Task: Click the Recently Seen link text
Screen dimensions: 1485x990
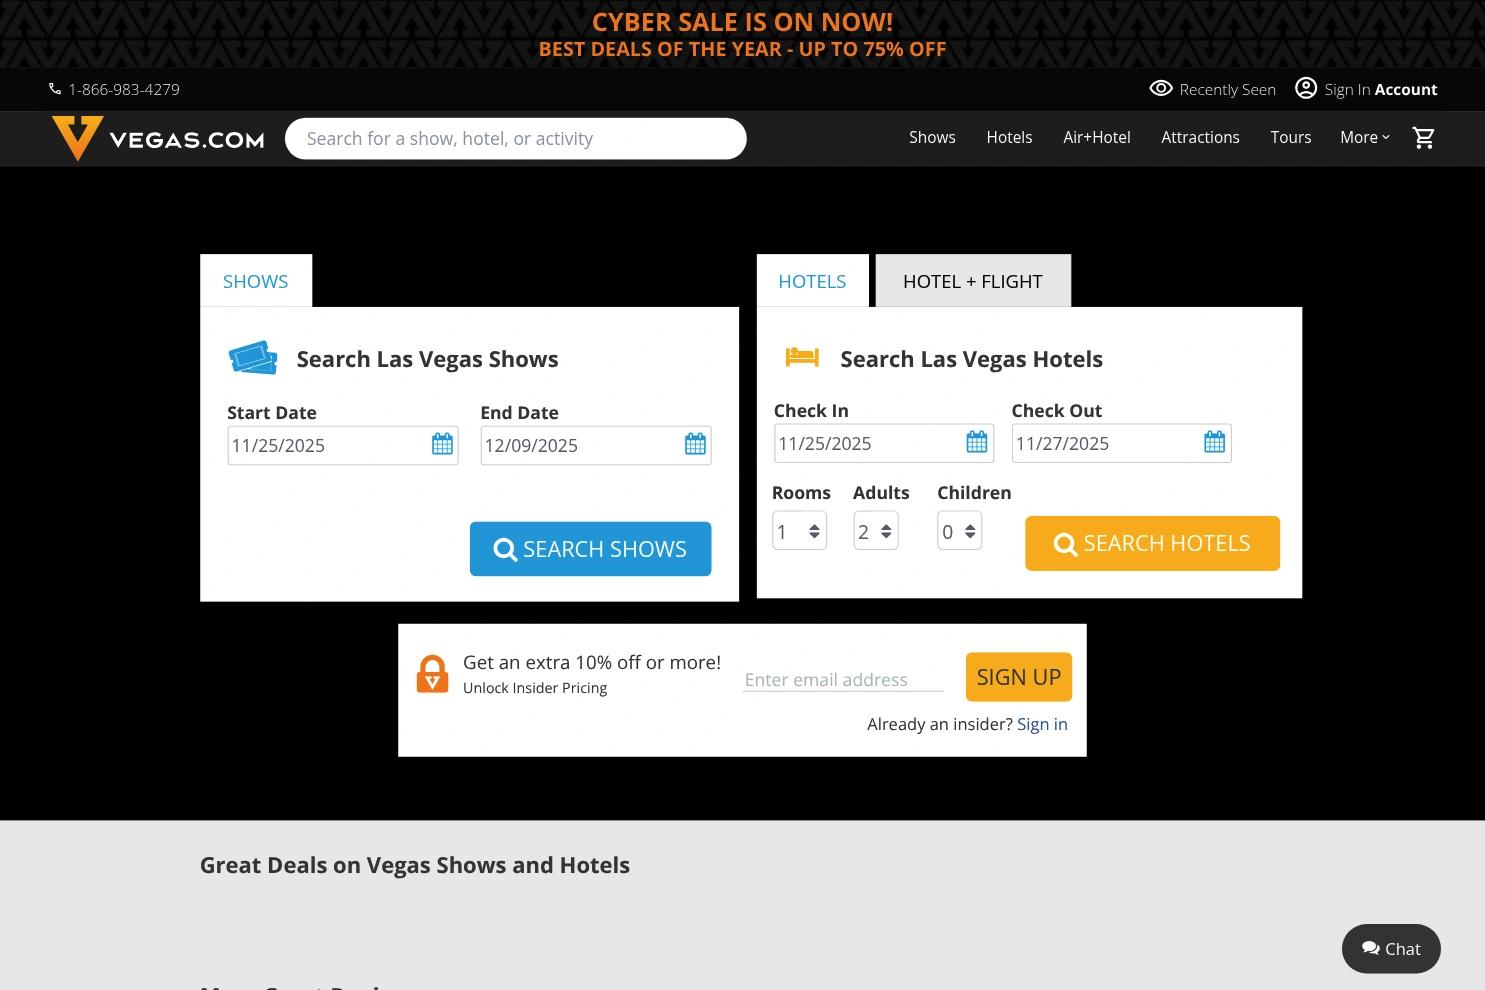Action: (1227, 89)
